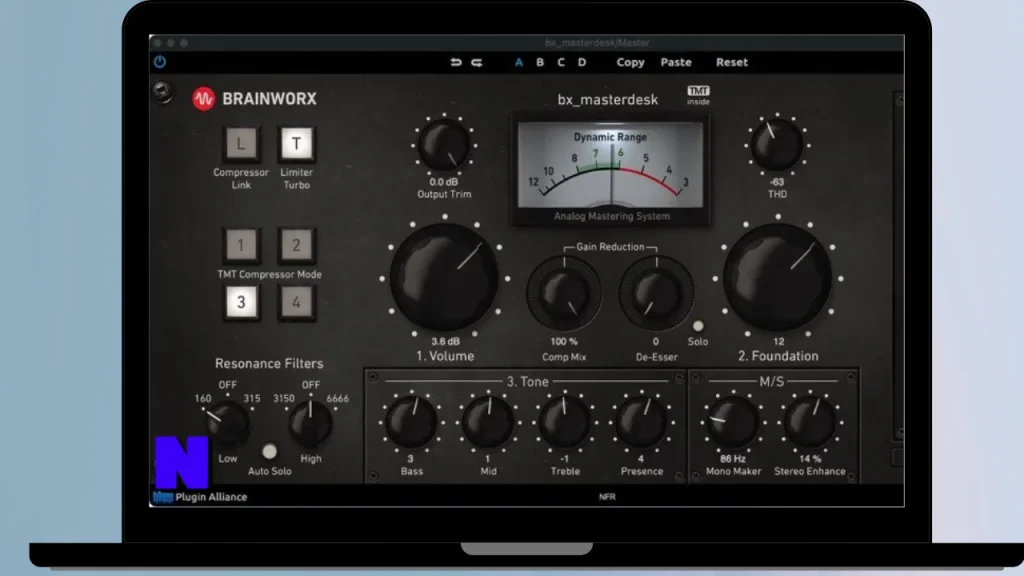
Task: Toggle the Auto Solo button
Action: click(x=269, y=451)
